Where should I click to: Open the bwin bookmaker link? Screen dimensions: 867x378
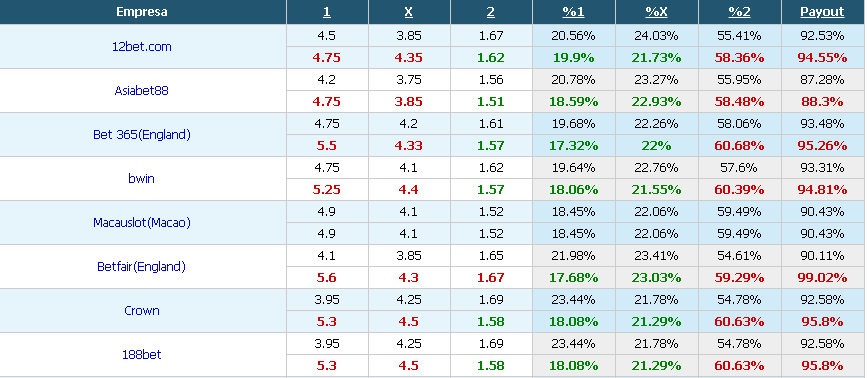click(142, 178)
